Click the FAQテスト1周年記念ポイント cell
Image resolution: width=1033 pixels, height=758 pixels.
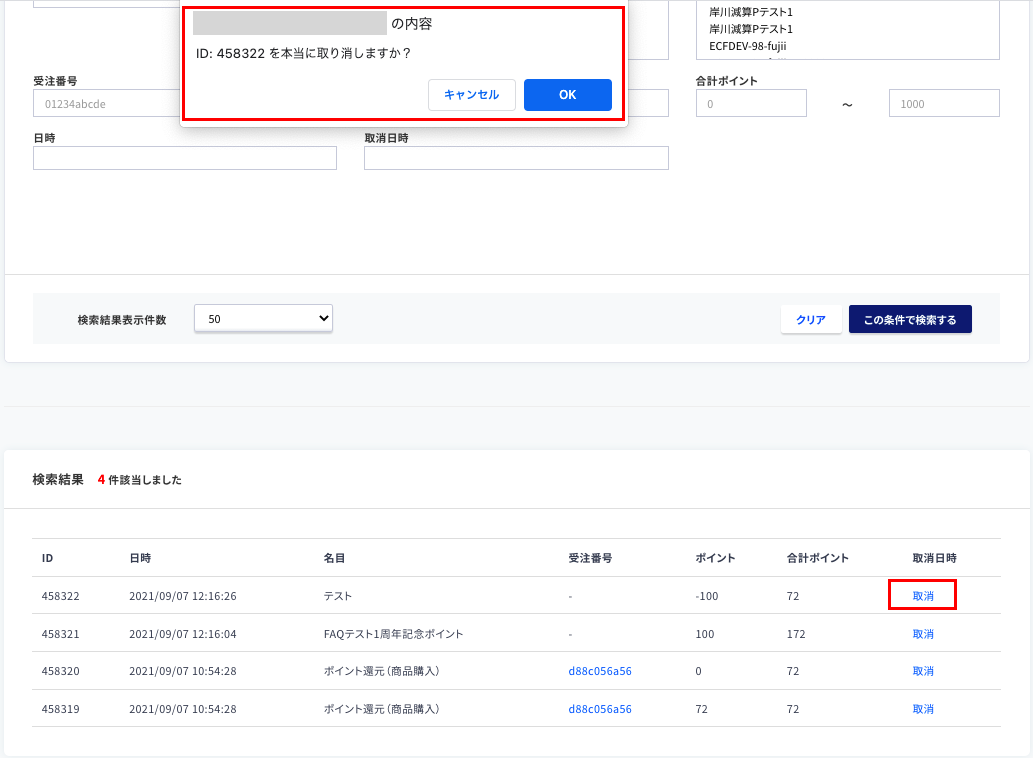point(393,634)
